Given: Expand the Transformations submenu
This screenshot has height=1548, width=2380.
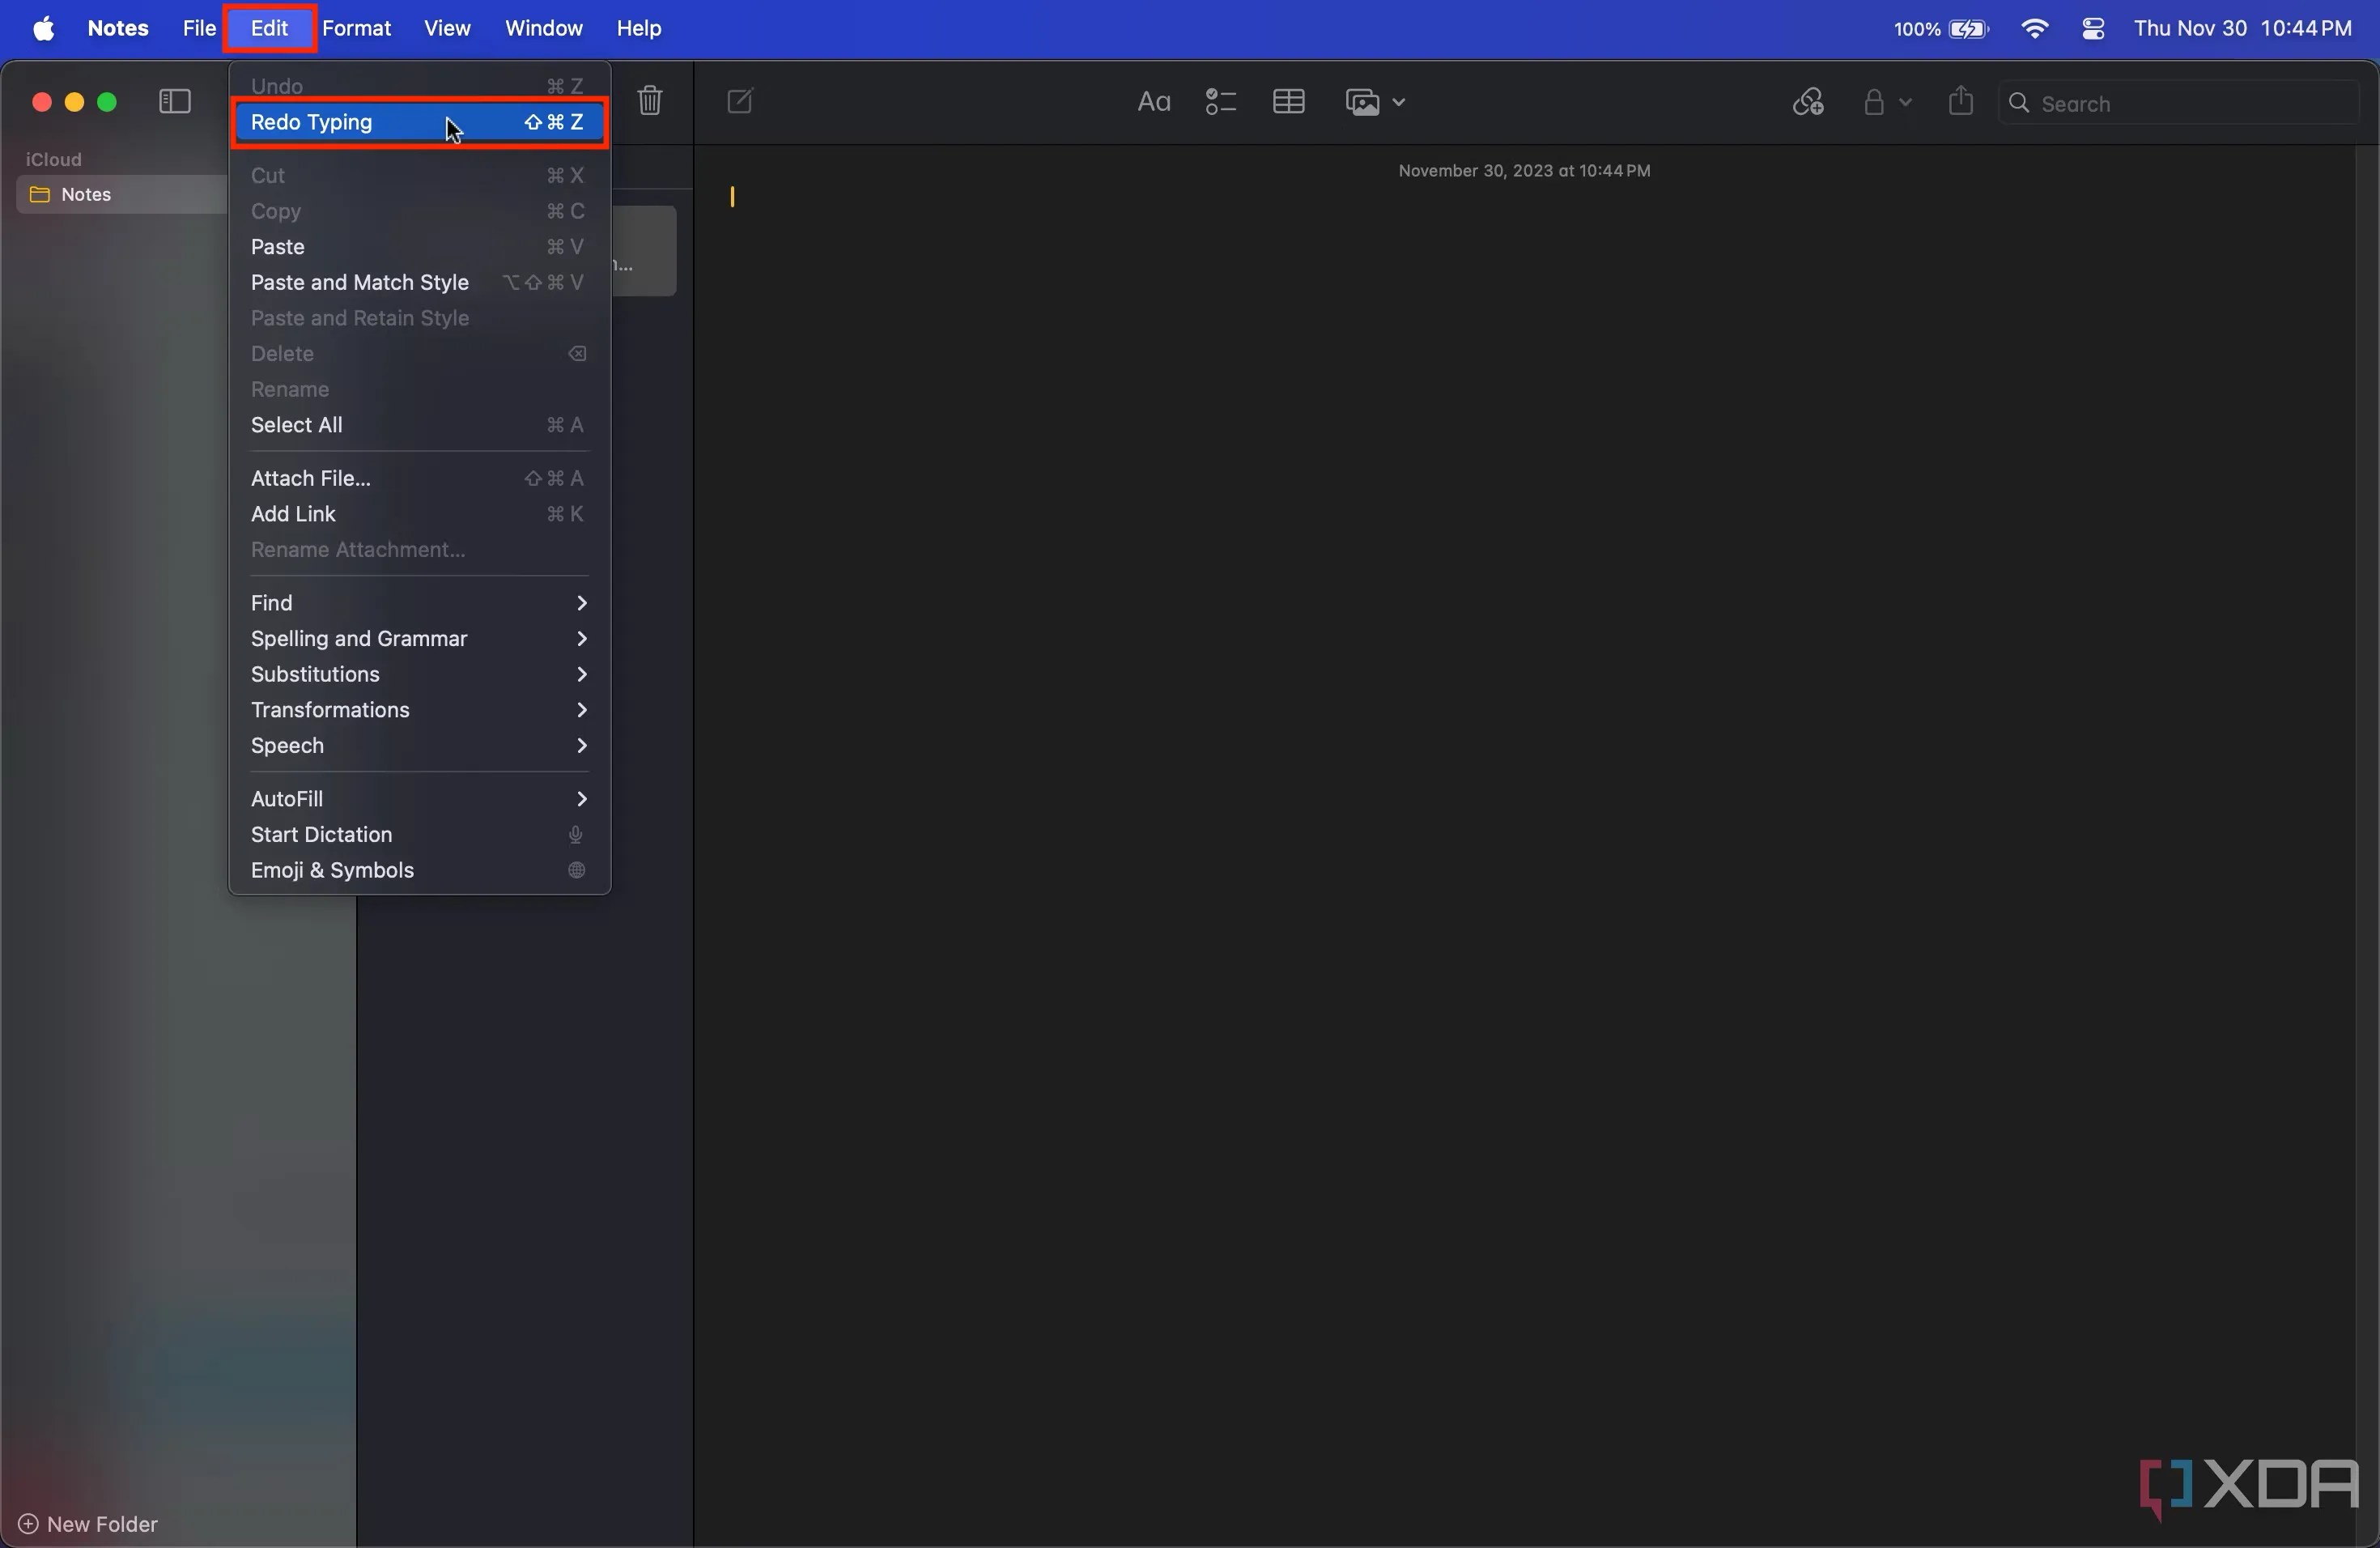Looking at the screenshot, I should click(x=418, y=710).
